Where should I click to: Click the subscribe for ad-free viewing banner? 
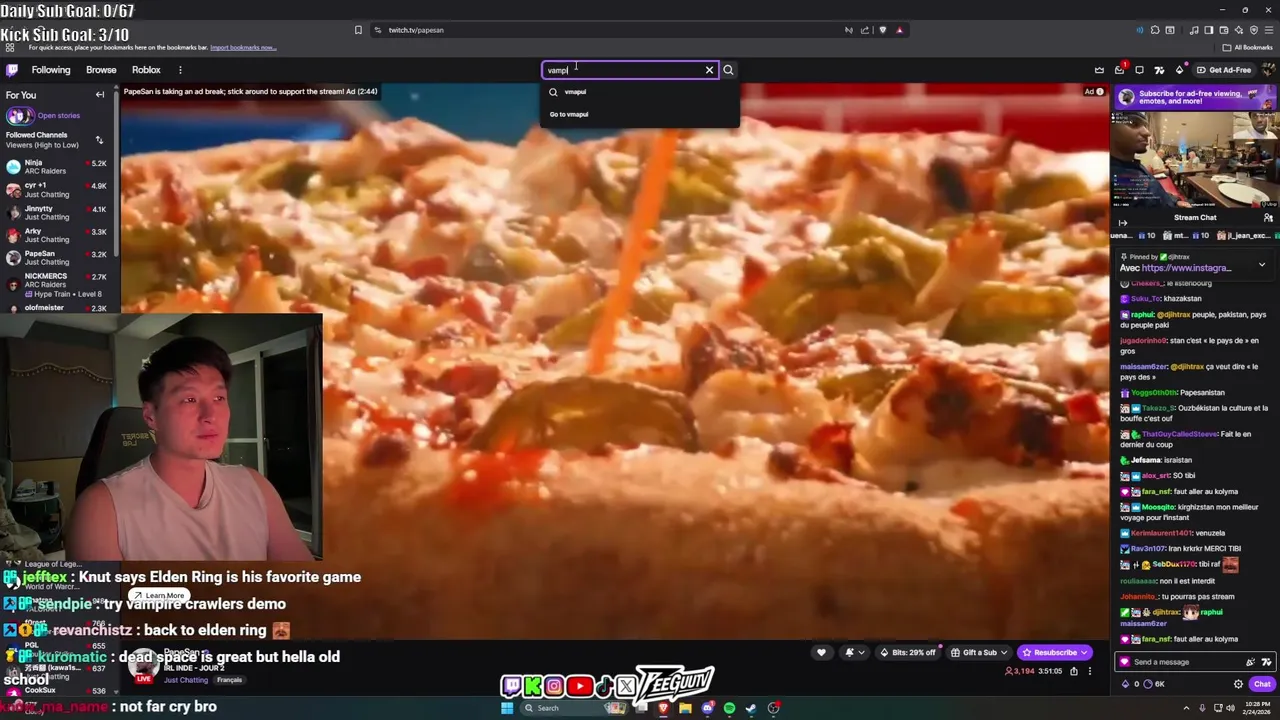1195,97
